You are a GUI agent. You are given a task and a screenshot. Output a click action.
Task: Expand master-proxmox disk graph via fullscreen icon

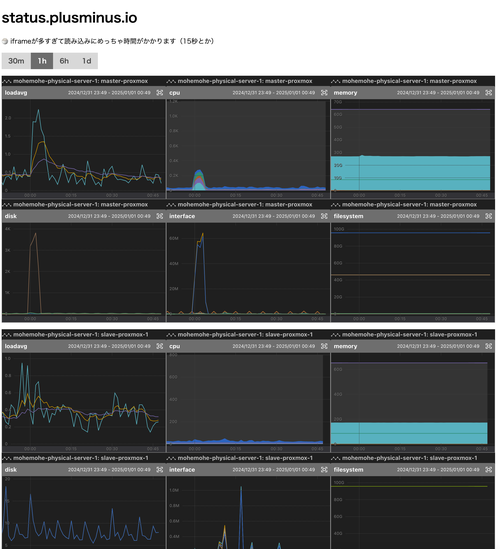pos(160,216)
